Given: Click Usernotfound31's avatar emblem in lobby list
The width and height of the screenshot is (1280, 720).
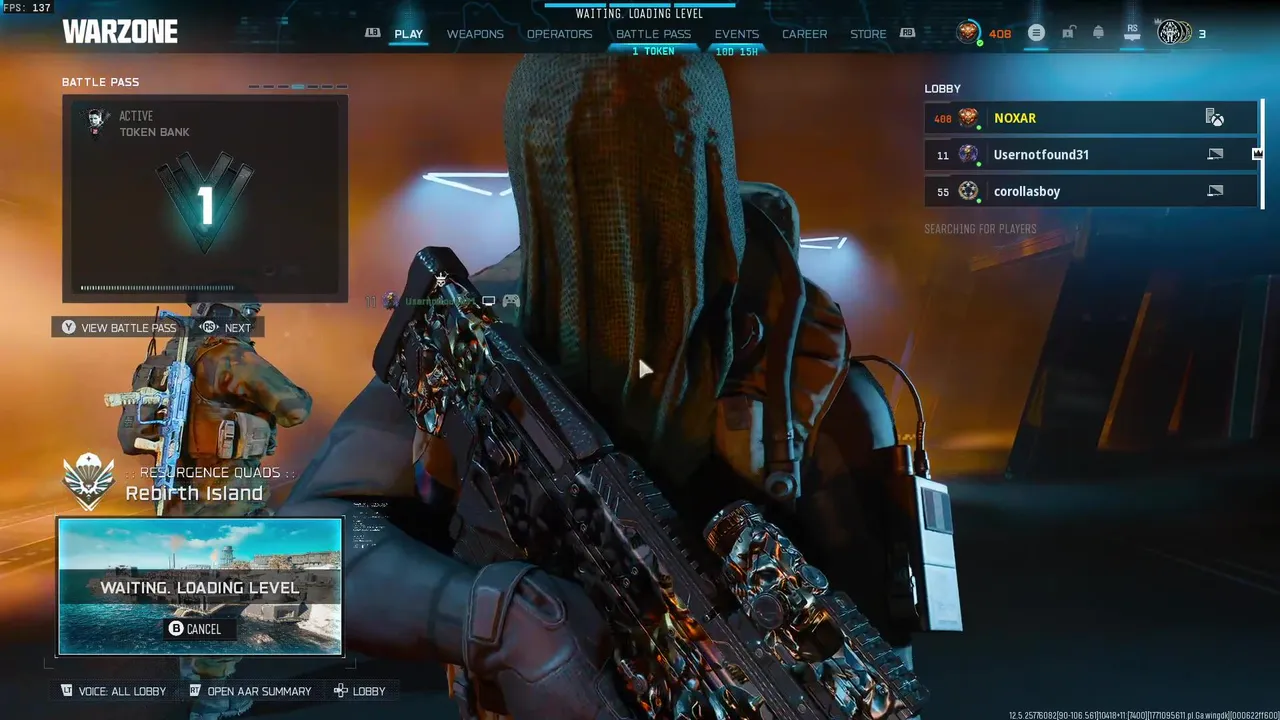Looking at the screenshot, I should click(x=968, y=154).
